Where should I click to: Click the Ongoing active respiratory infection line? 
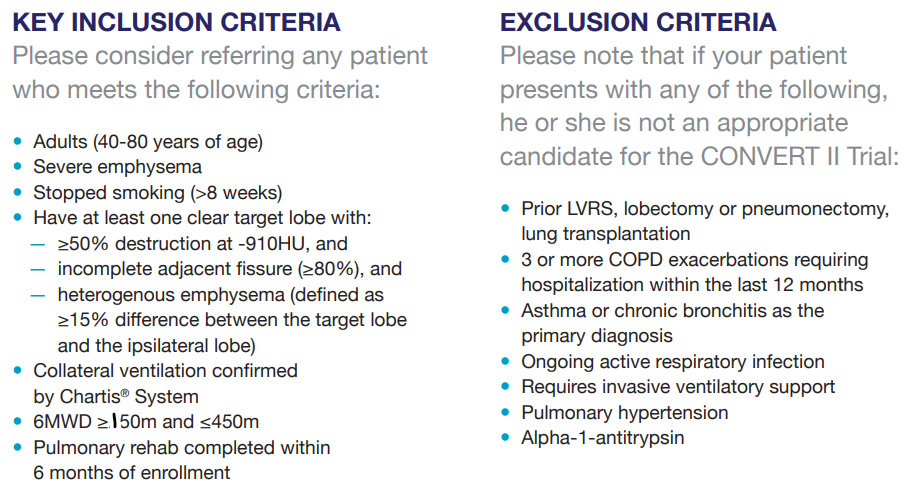(x=672, y=361)
